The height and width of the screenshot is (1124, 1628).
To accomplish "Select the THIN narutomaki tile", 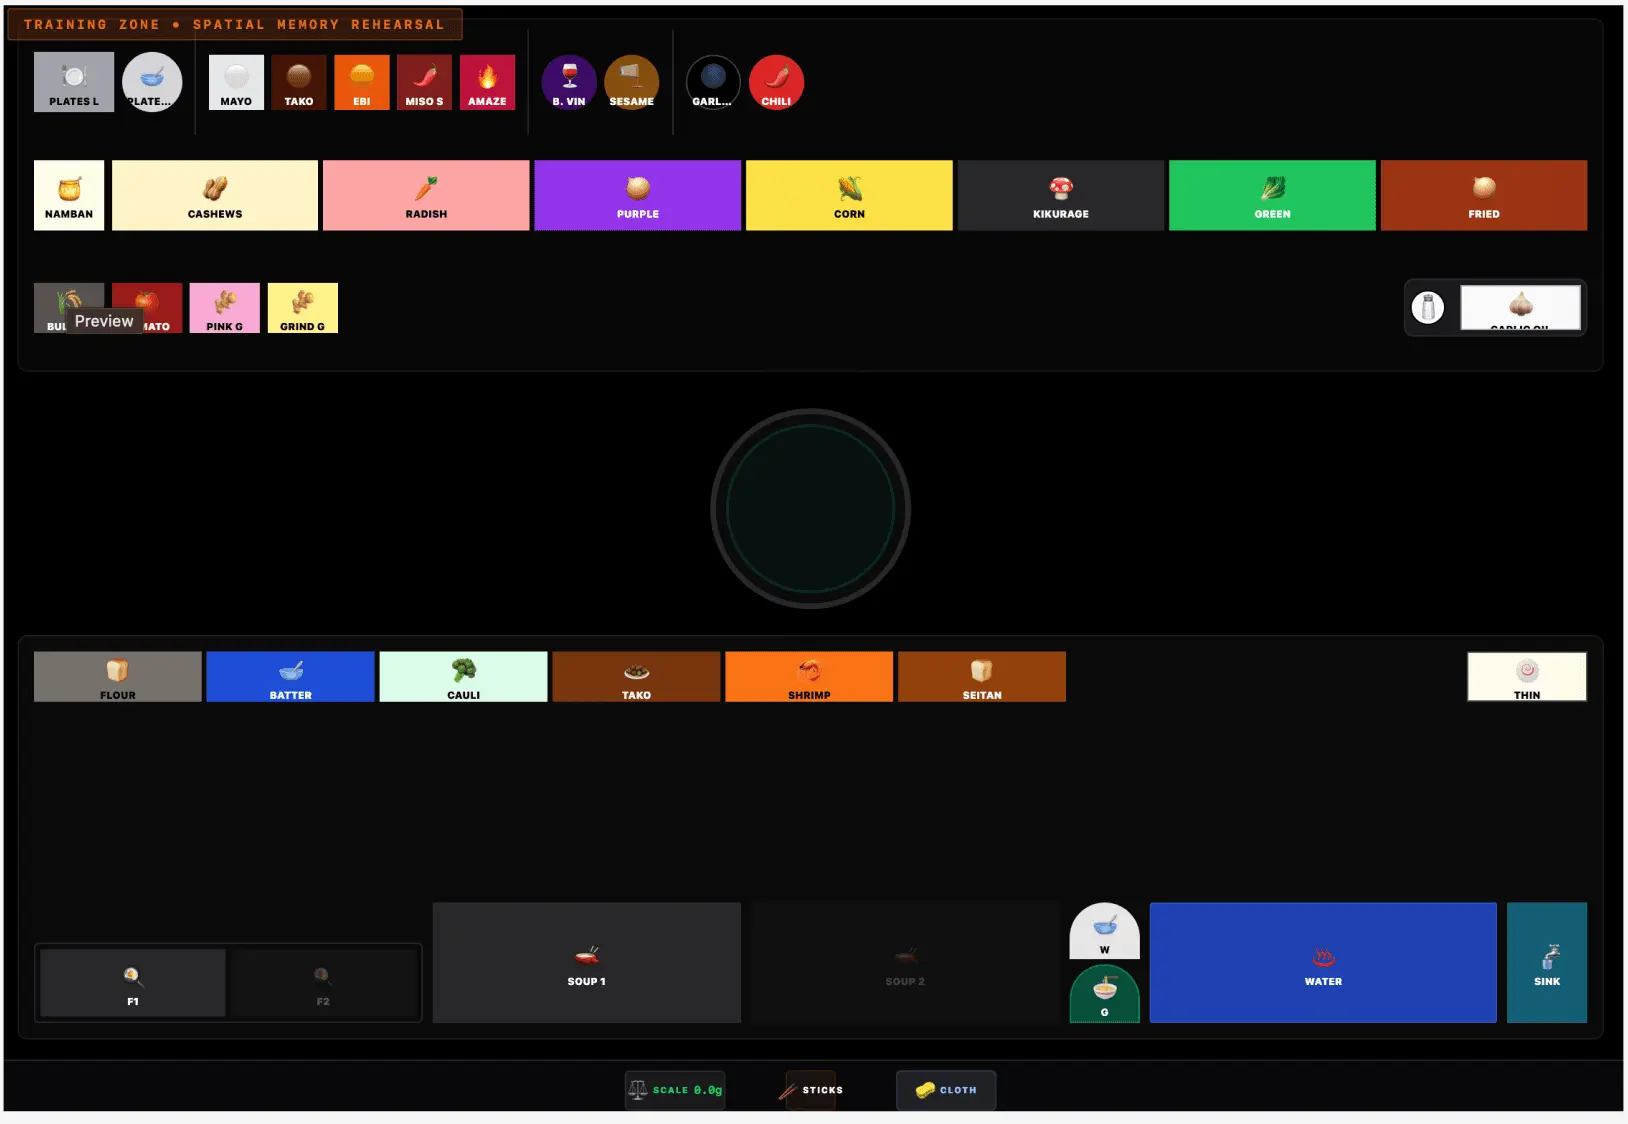I will 1527,677.
